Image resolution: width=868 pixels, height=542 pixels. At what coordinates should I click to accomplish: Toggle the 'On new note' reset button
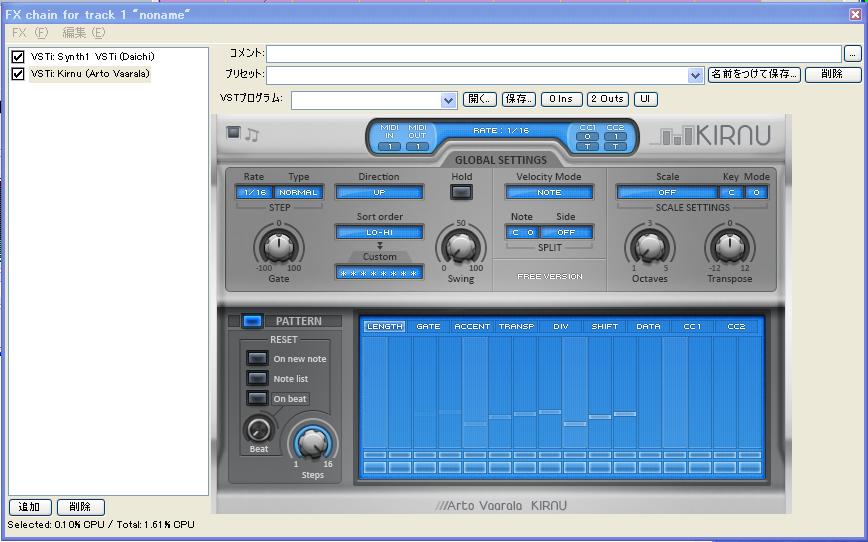257,358
